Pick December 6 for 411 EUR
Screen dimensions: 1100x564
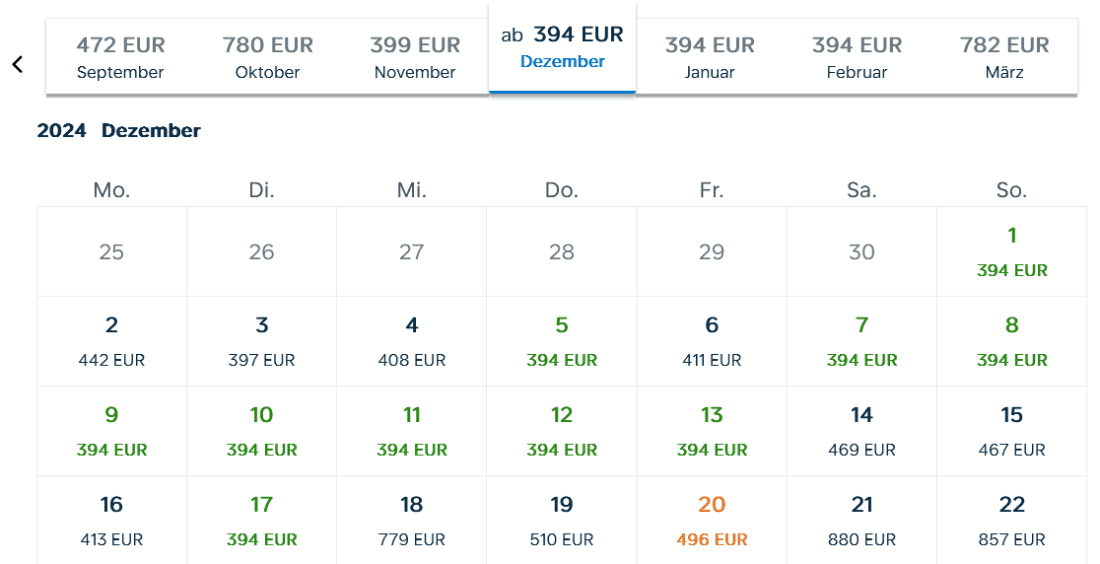712,341
